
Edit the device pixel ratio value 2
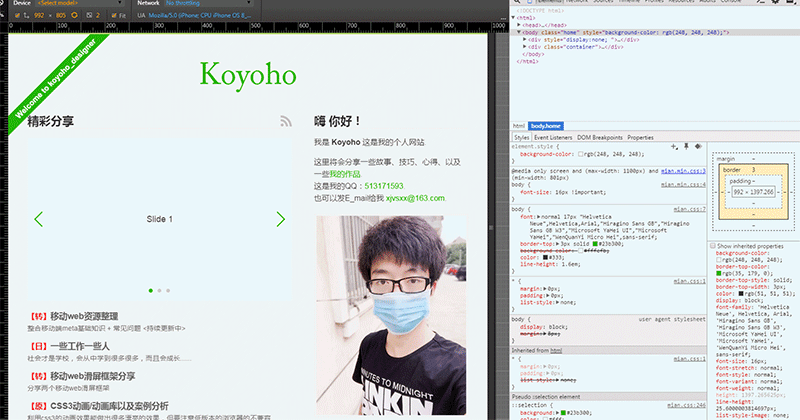click(x=98, y=15)
